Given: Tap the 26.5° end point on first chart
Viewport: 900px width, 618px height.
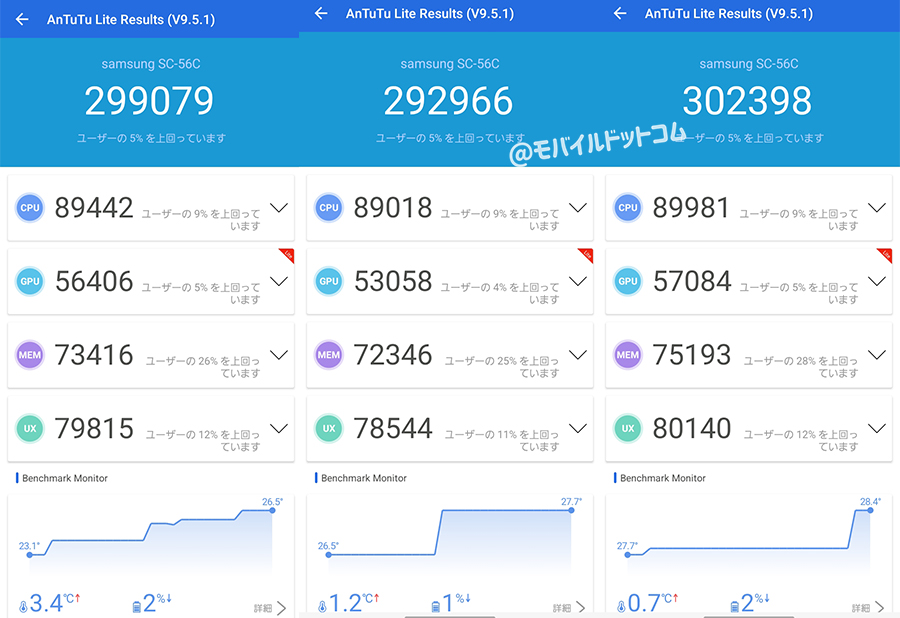Looking at the screenshot, I should click(x=272, y=510).
